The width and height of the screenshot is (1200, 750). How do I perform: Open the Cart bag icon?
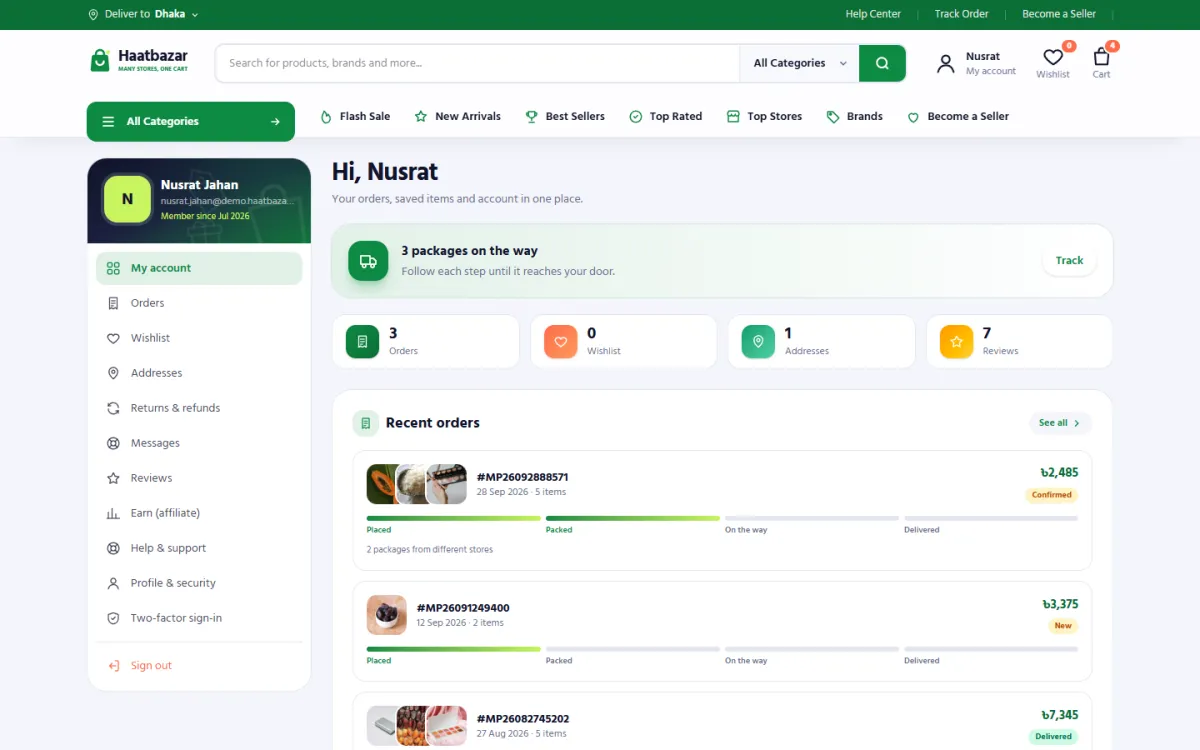pyautogui.click(x=1101, y=57)
